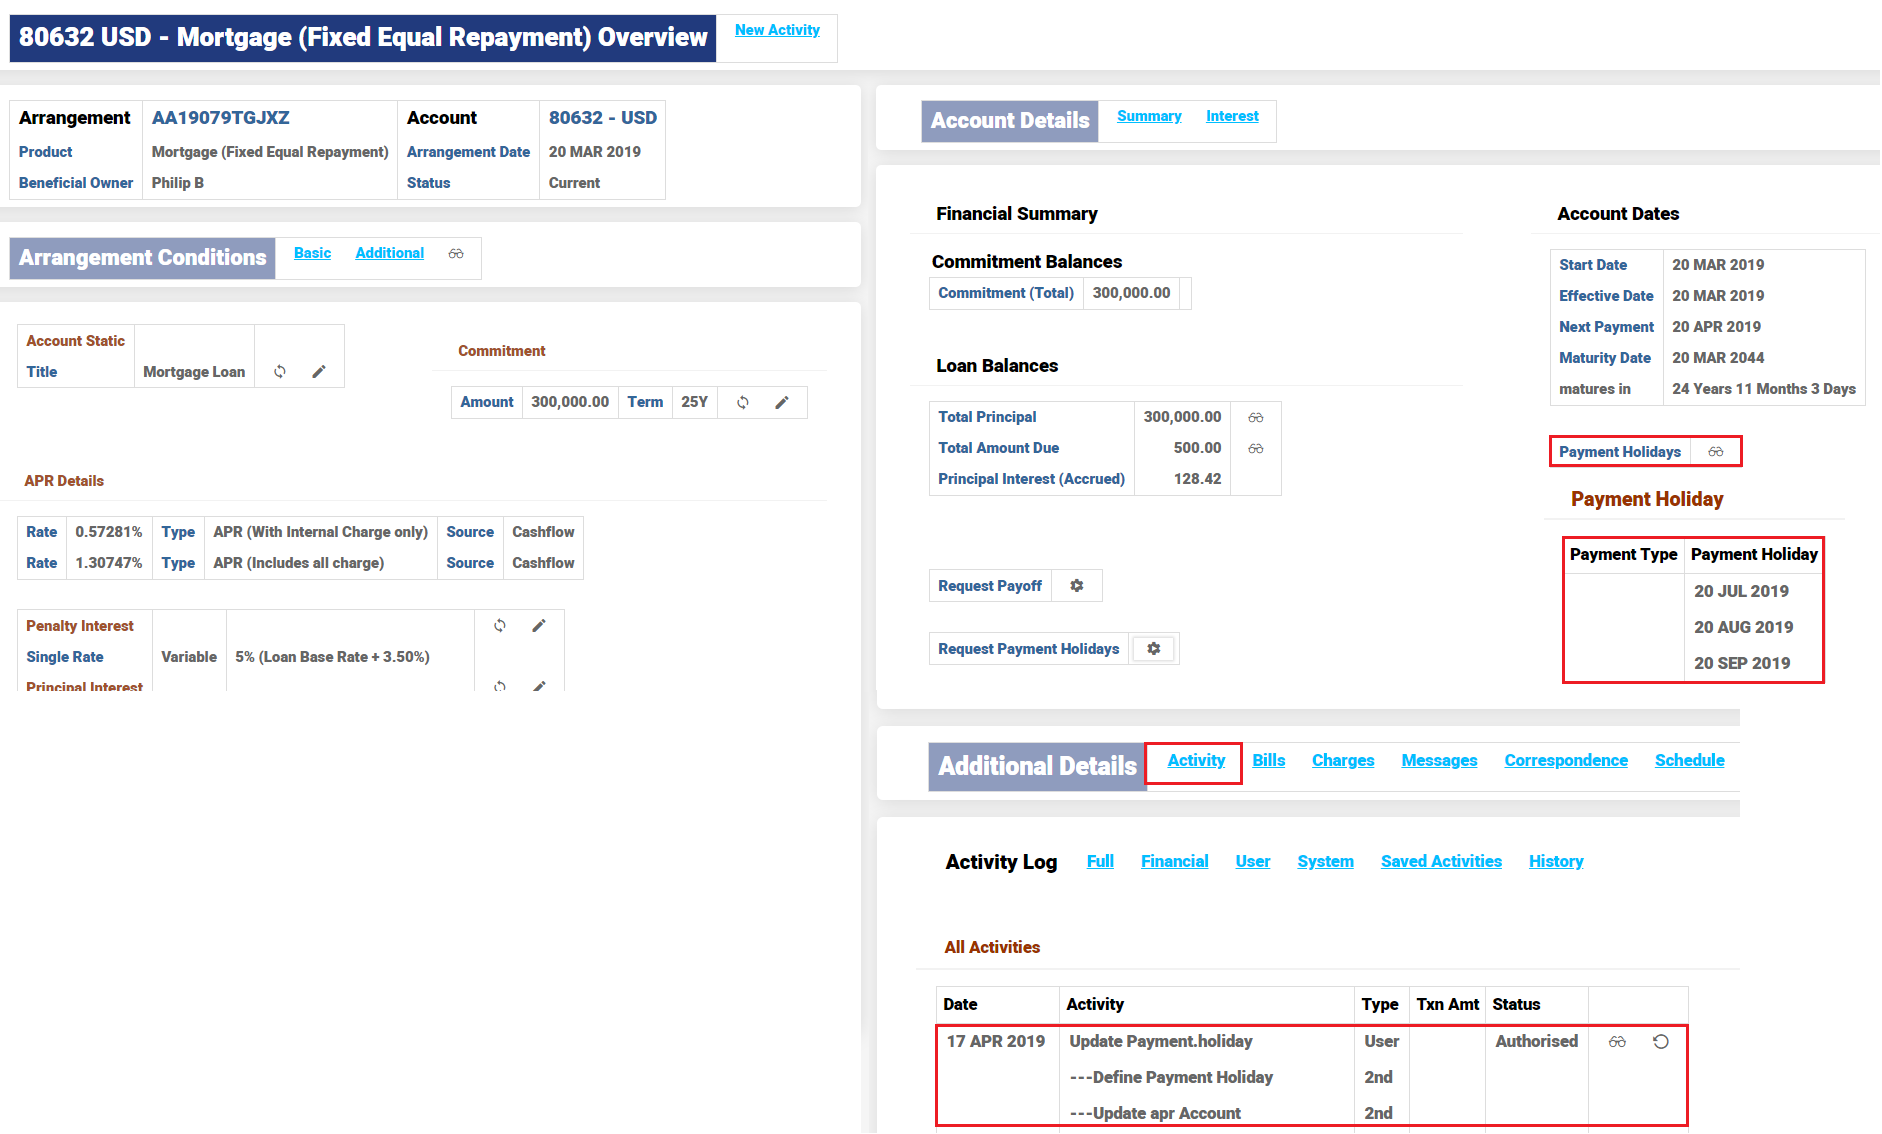
Task: View Total Principal details via glasses icon
Action: [x=1256, y=417]
